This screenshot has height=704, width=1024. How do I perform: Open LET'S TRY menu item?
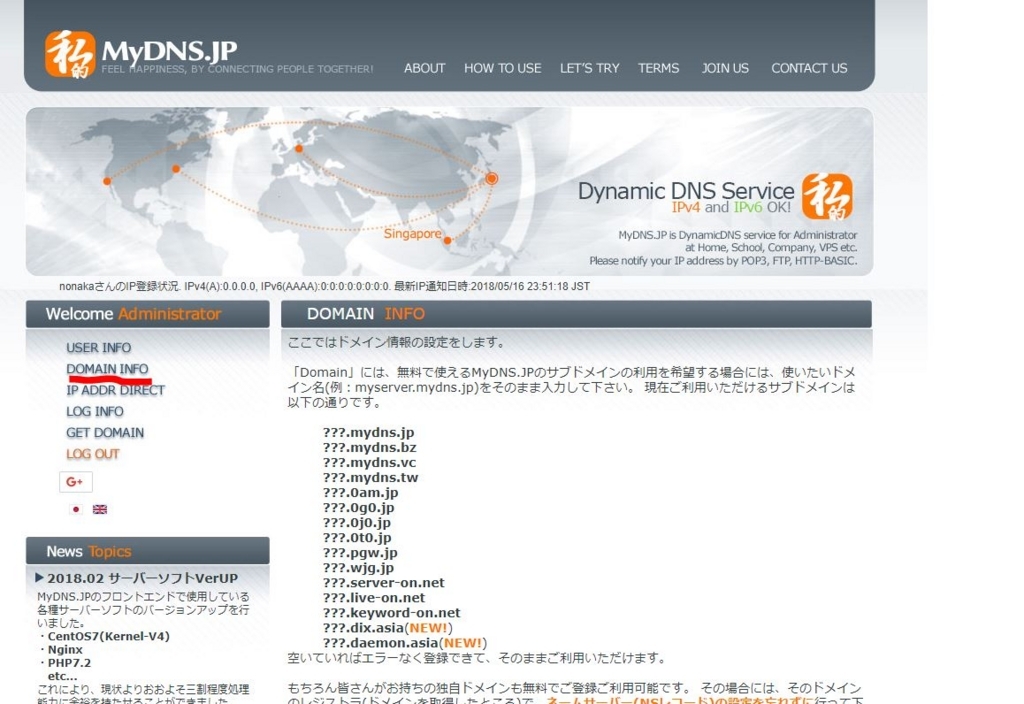pos(589,68)
